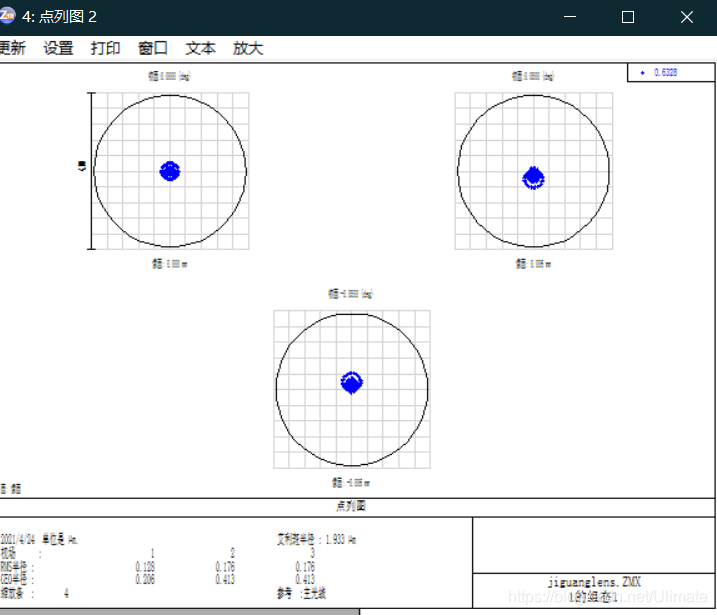Open the 文本 (Text) menu
This screenshot has height=615, width=717.
coord(200,48)
